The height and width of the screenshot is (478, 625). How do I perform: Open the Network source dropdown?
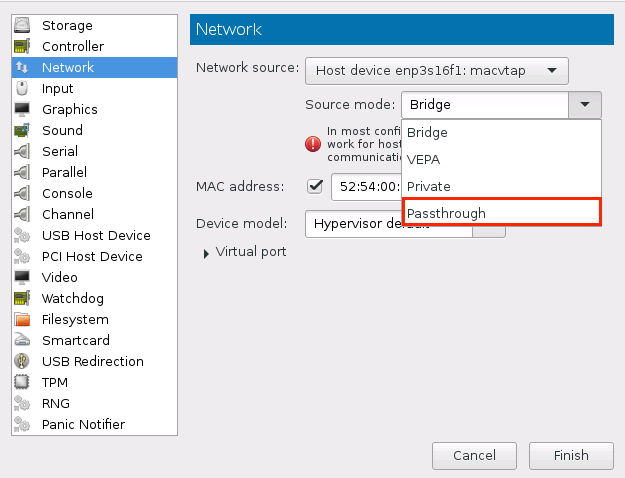[x=436, y=70]
